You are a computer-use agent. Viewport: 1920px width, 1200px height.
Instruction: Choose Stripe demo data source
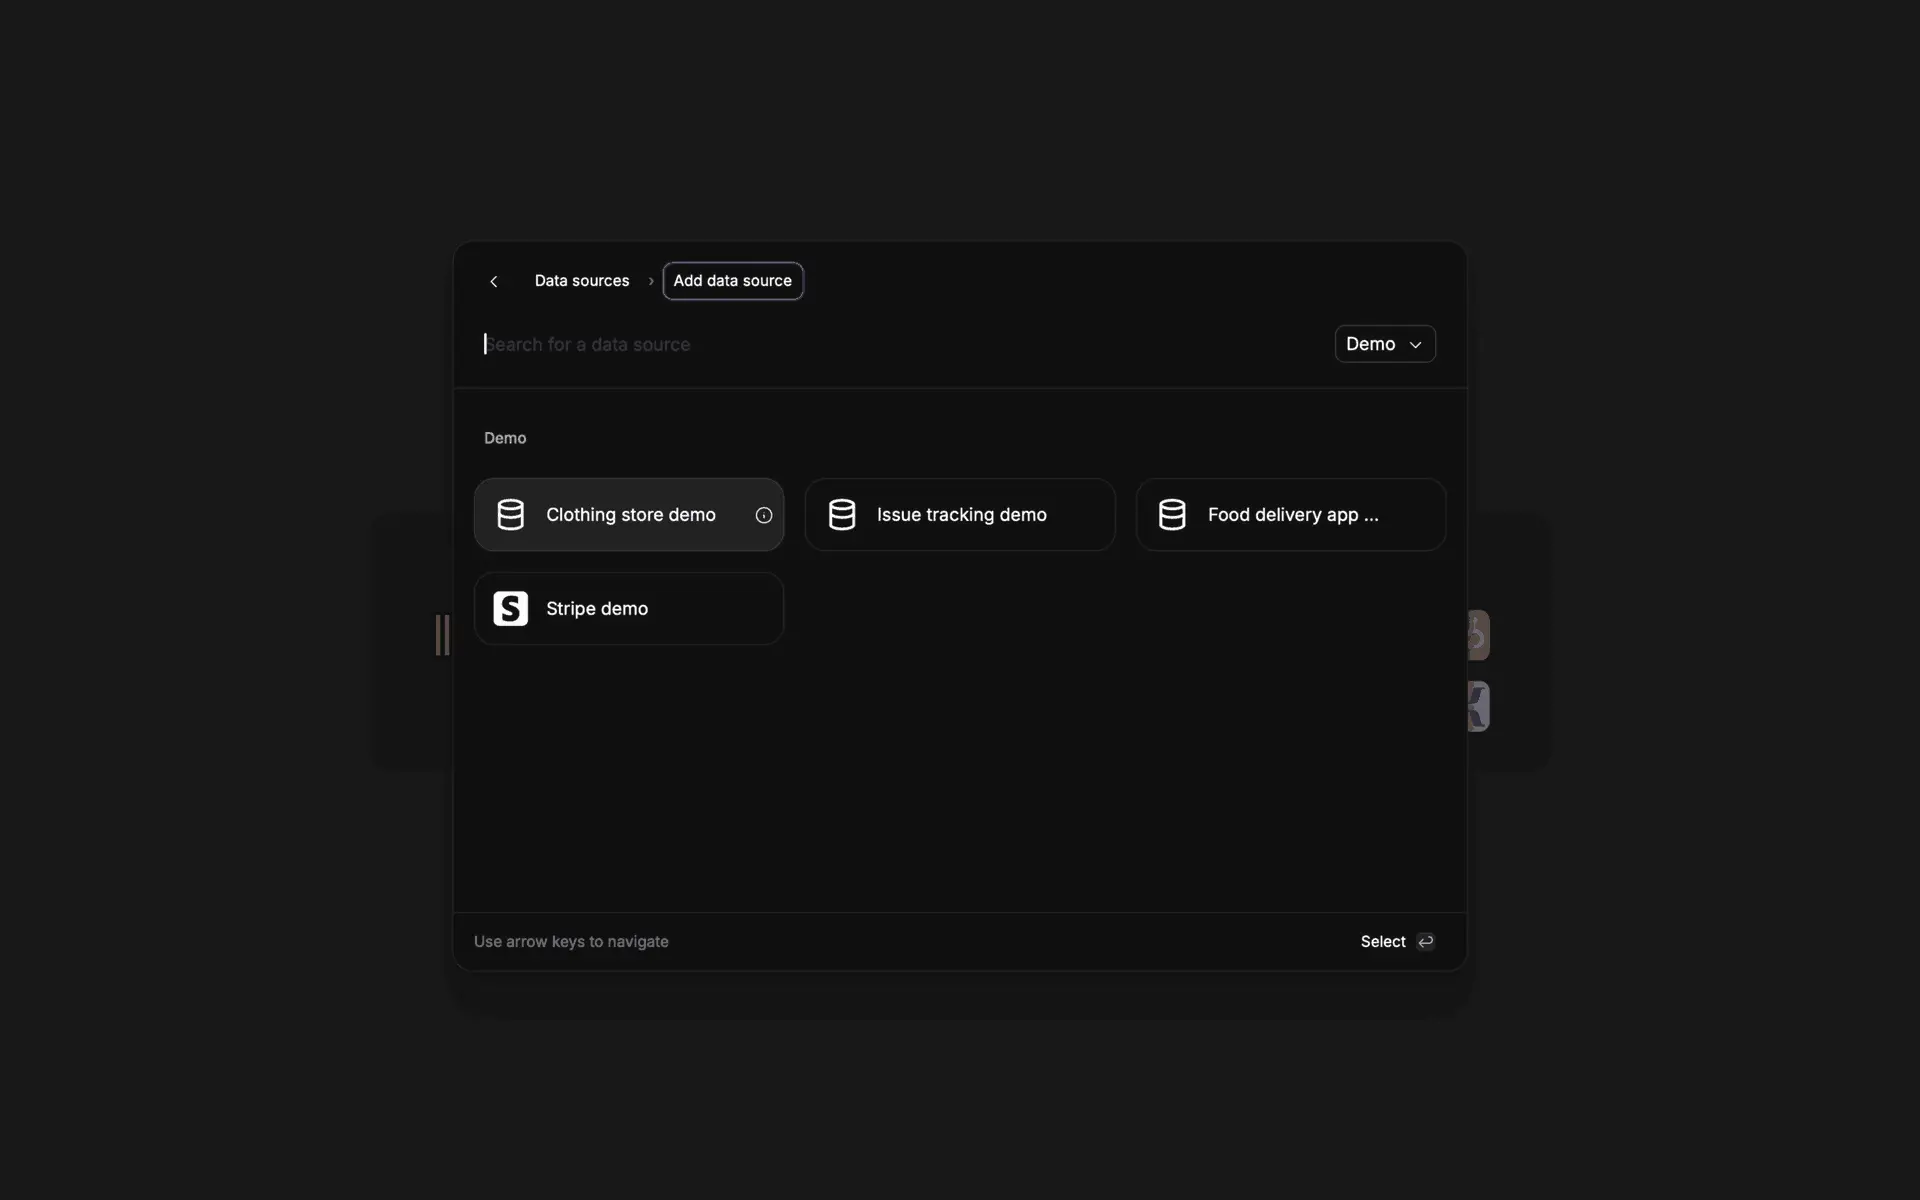coord(628,608)
